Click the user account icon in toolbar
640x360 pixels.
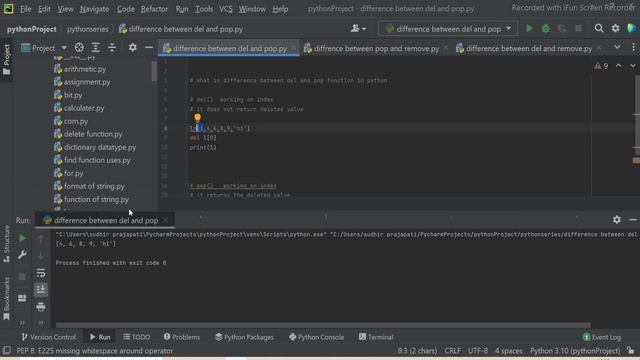coord(358,29)
